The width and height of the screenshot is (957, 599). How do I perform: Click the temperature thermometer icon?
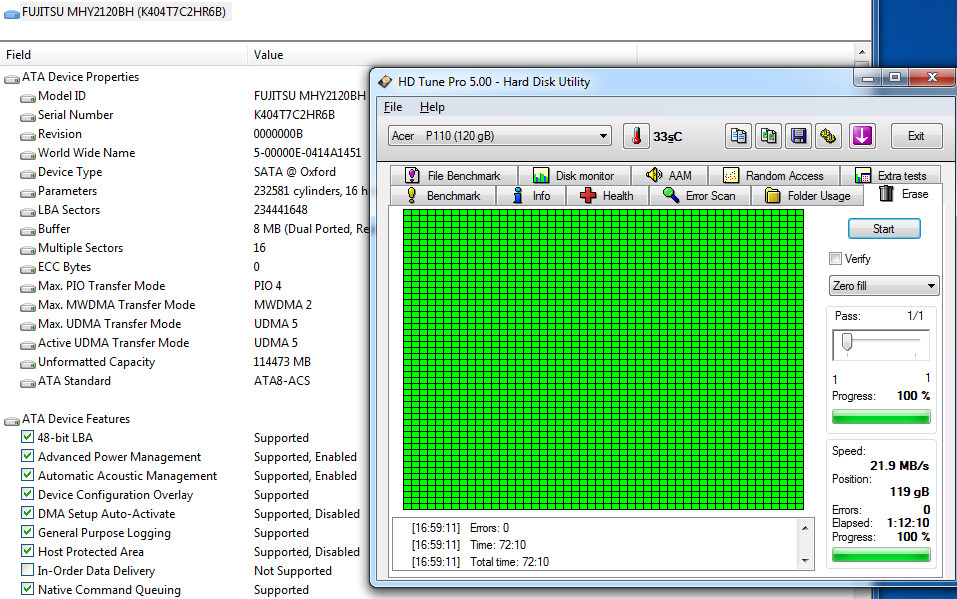[636, 136]
